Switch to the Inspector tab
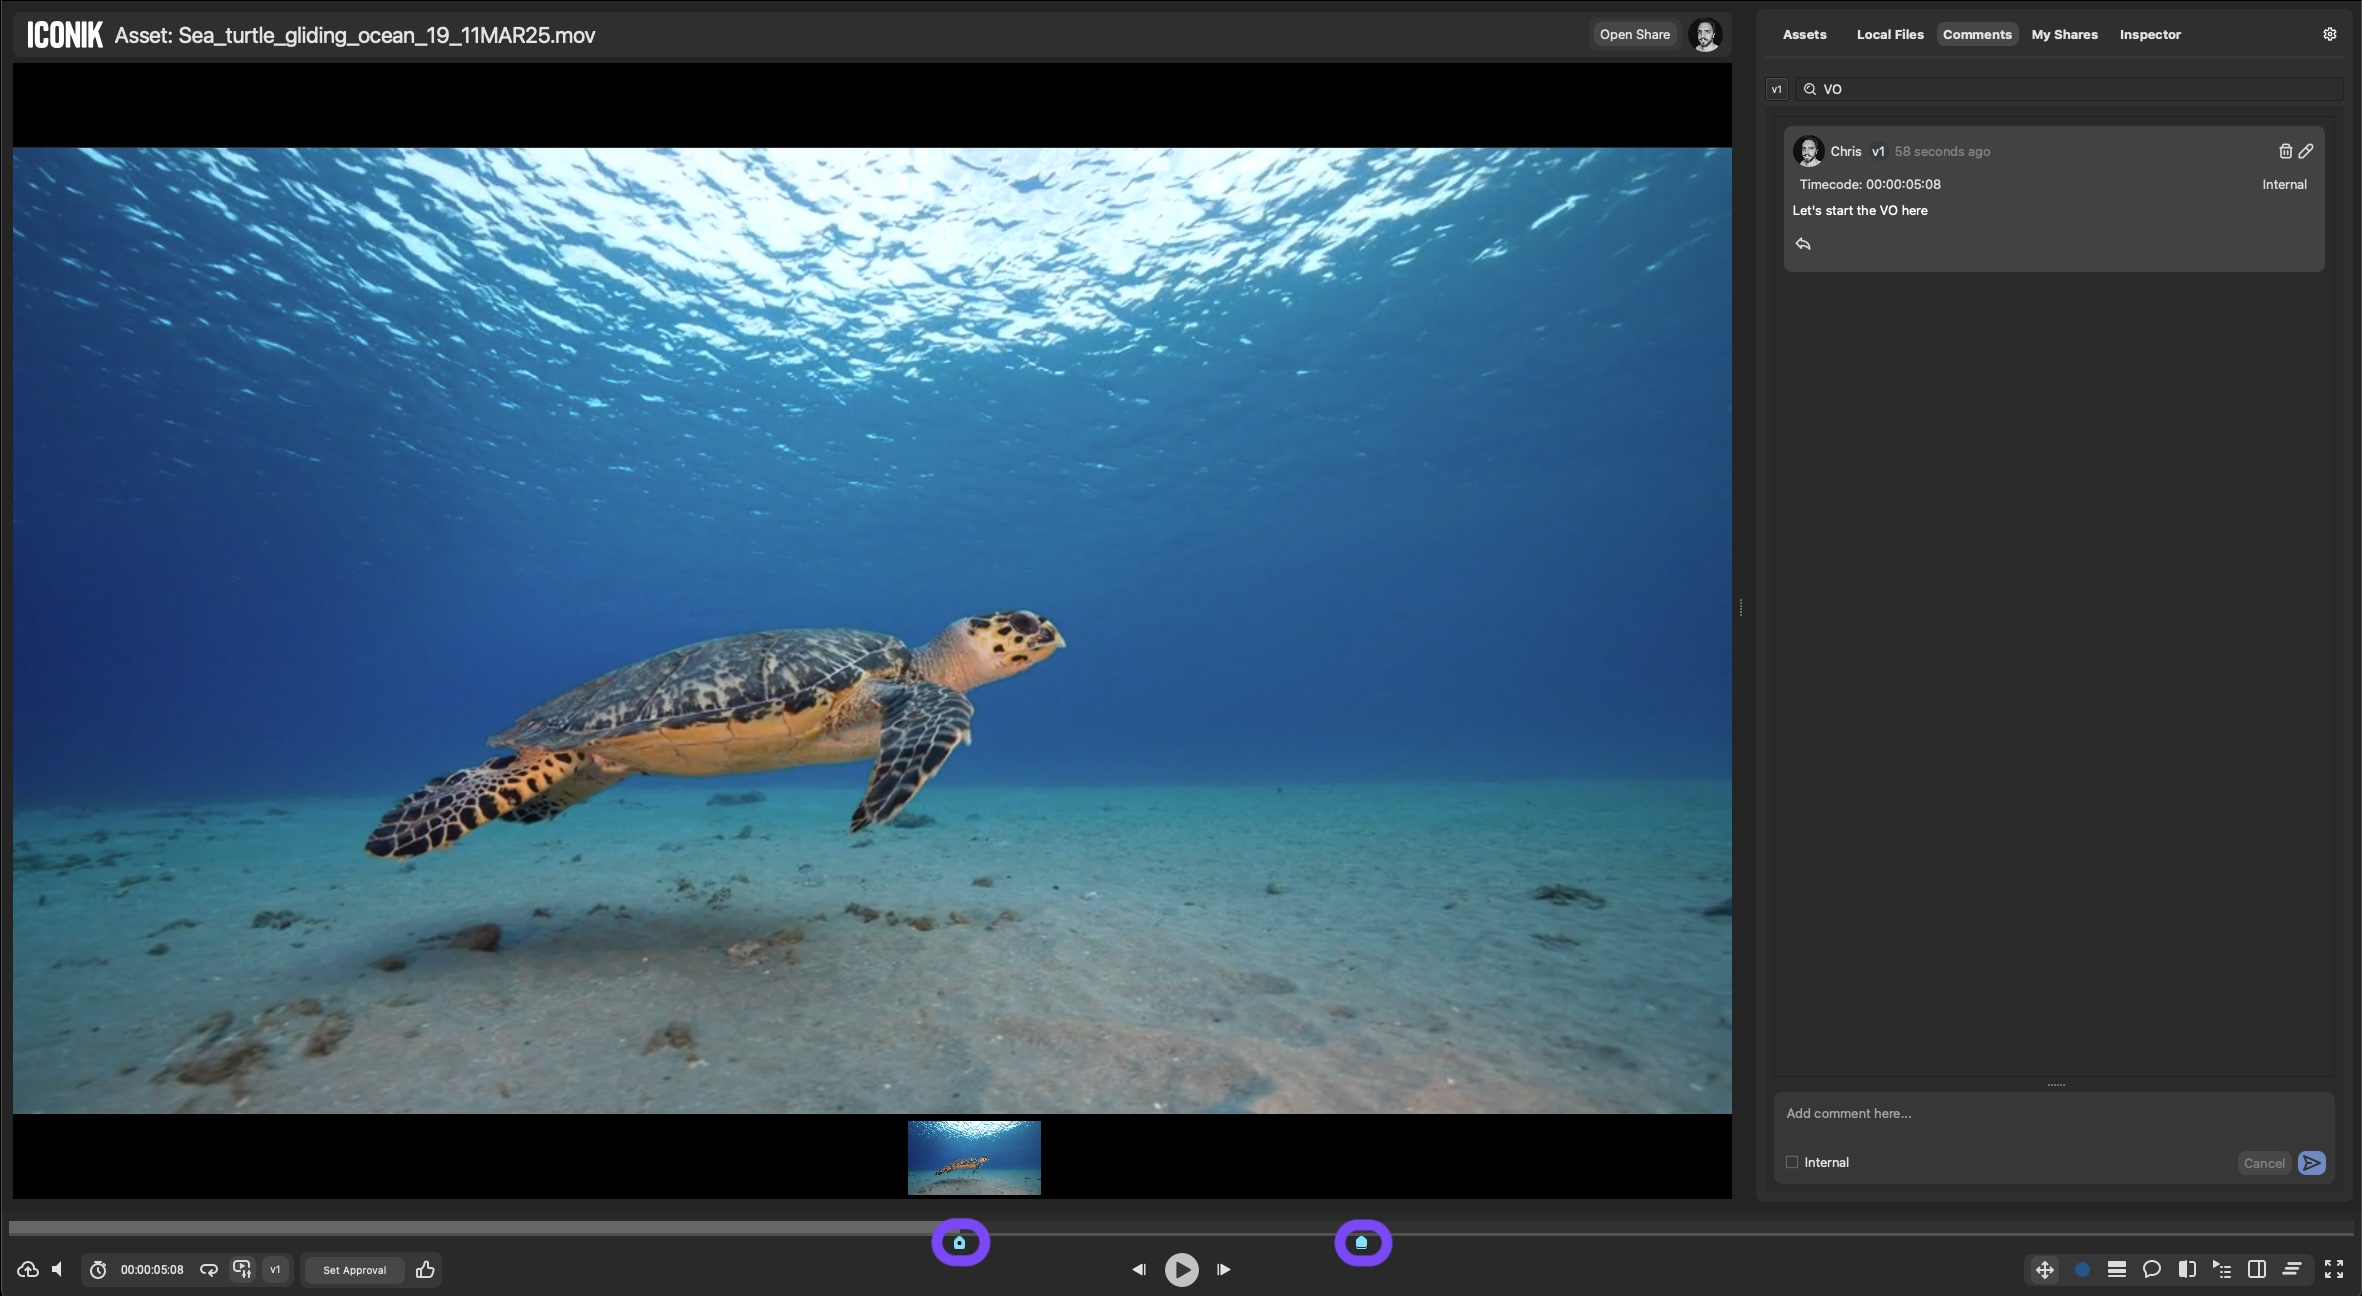2362x1296 pixels. (x=2150, y=34)
